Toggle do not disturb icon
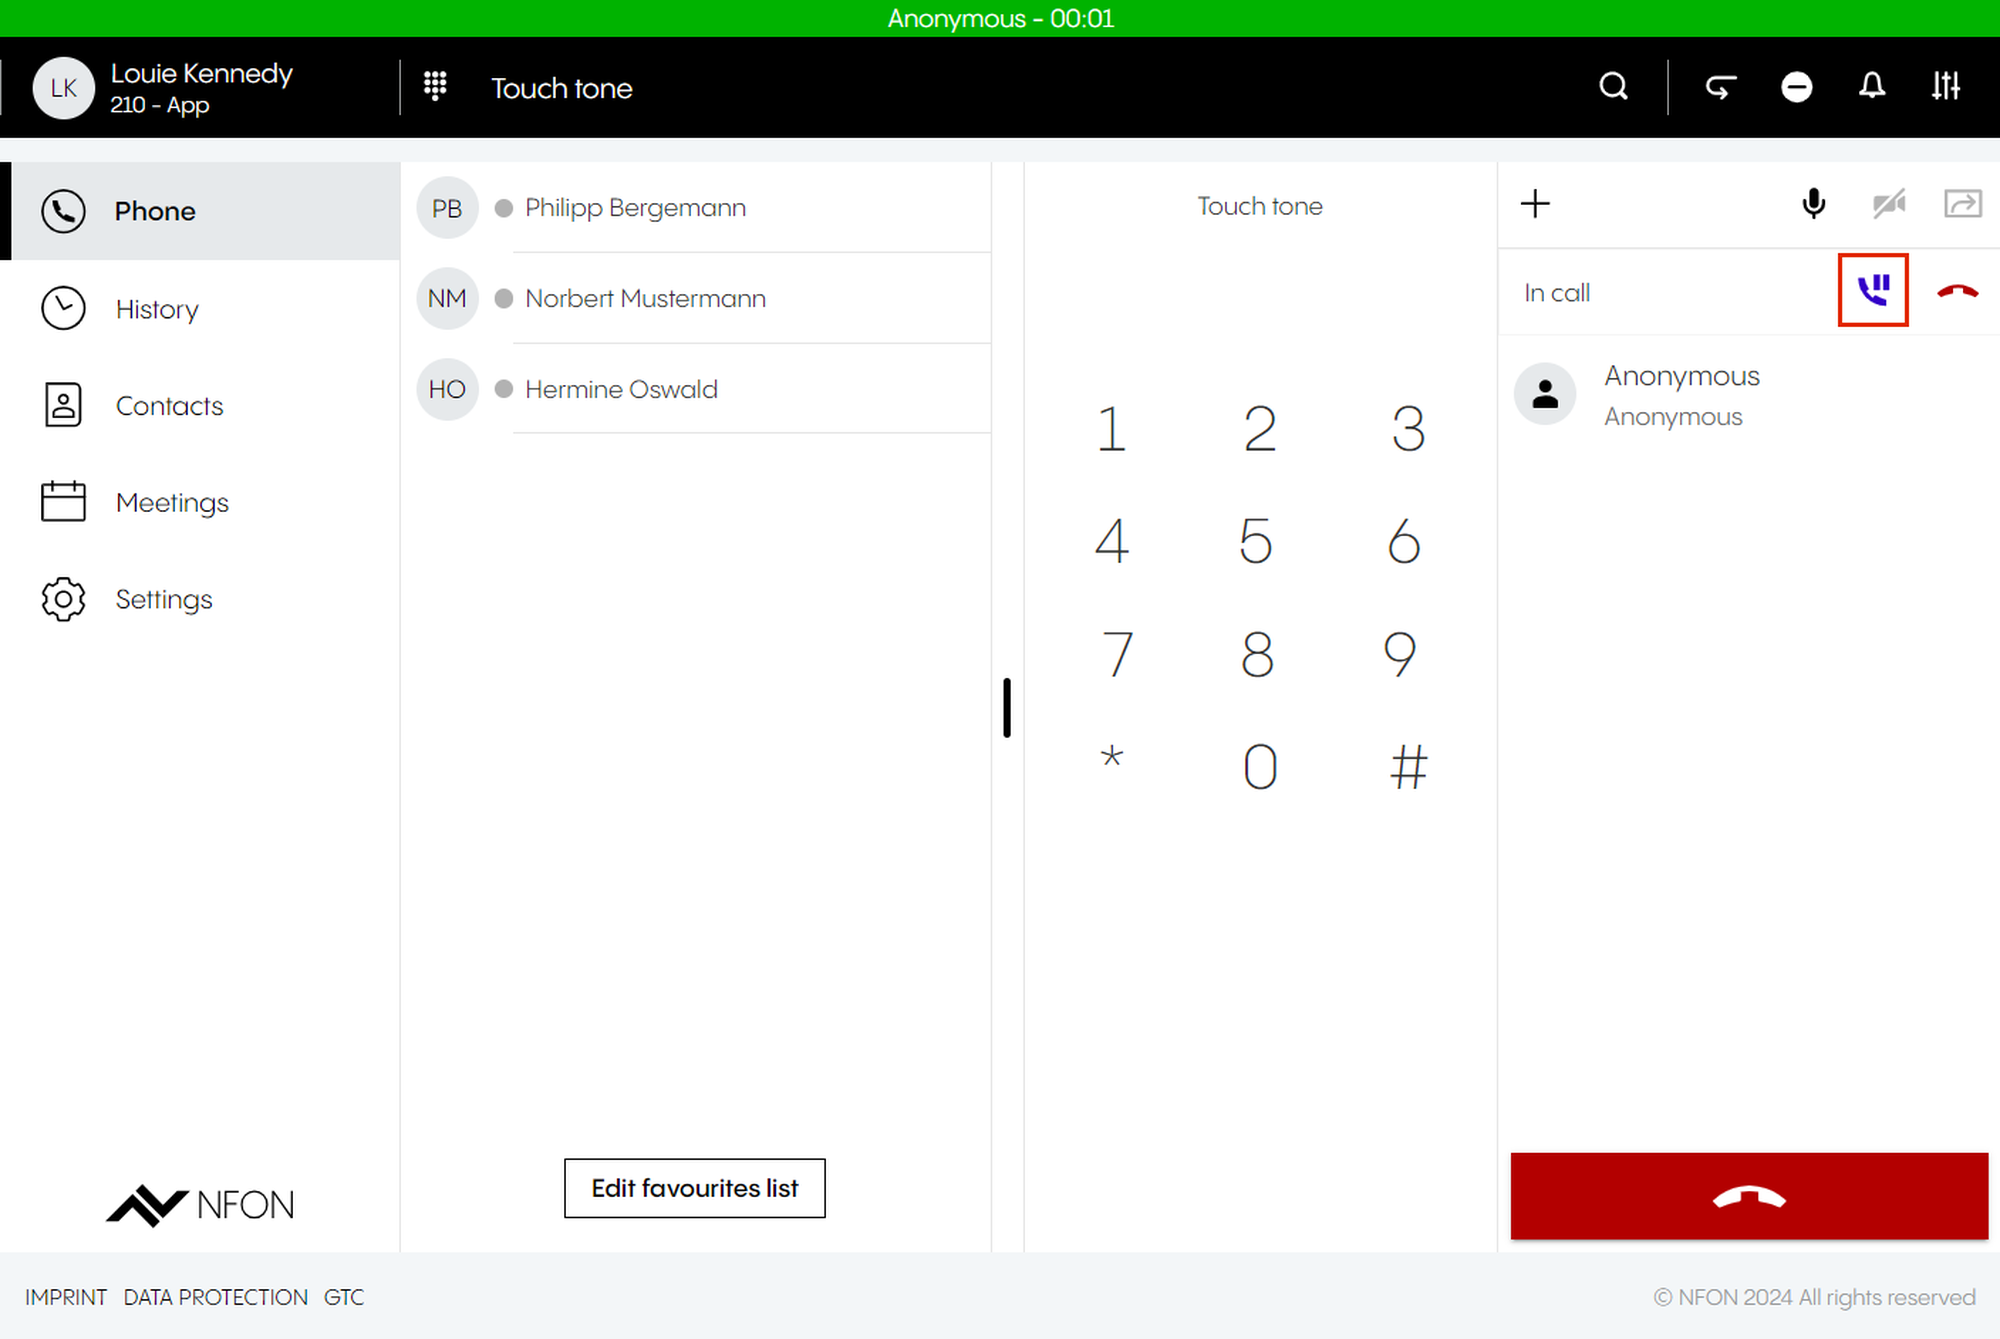The width and height of the screenshot is (2000, 1339). (1796, 87)
